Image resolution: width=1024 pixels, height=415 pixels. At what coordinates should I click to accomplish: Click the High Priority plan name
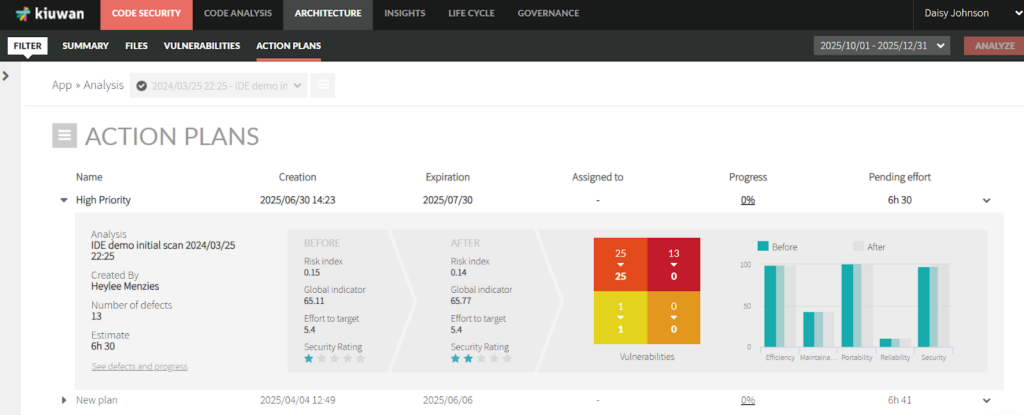[x=103, y=201]
